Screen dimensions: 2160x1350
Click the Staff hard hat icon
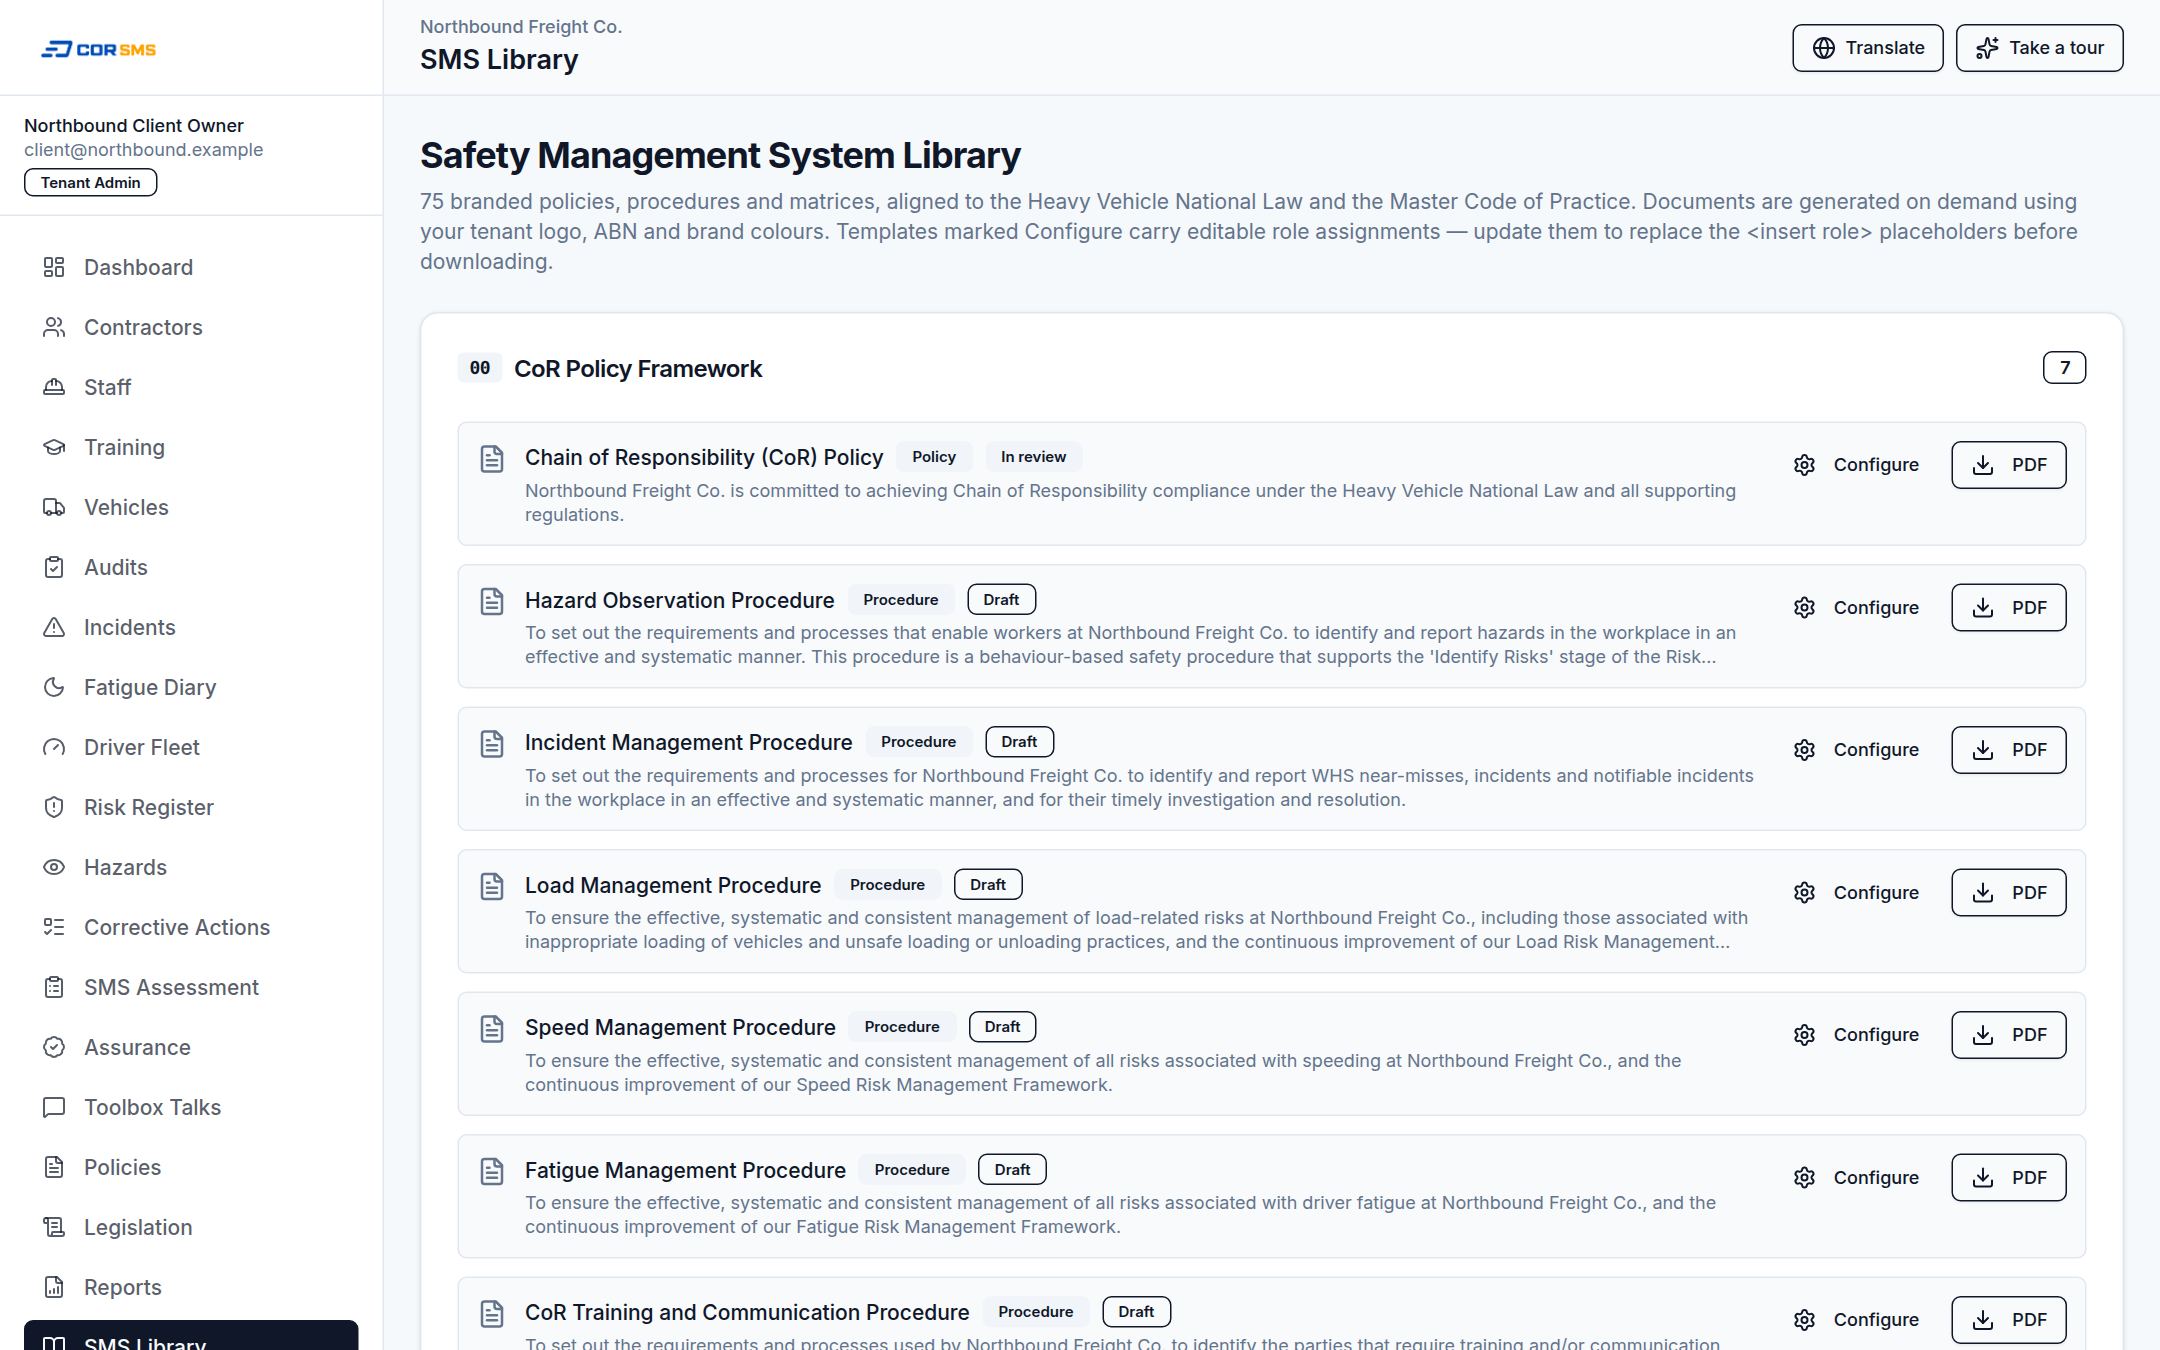click(54, 387)
